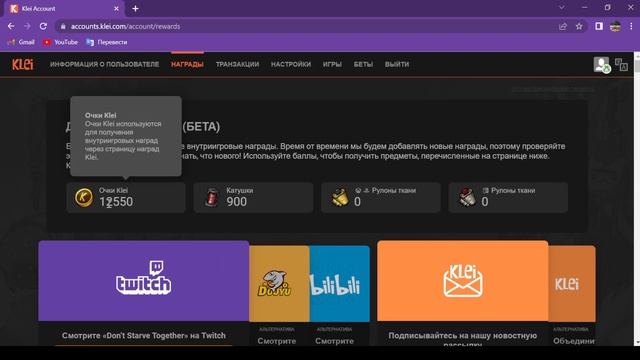This screenshot has width=640, height=360.
Task: Open the Игры menu item
Action: (x=332, y=64)
